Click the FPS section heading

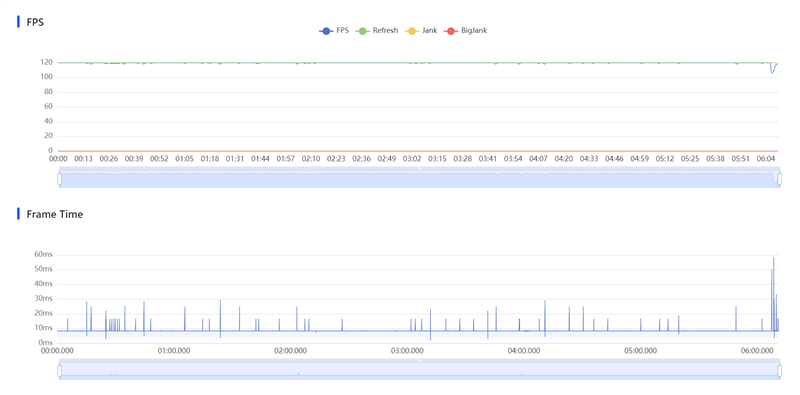tap(35, 22)
